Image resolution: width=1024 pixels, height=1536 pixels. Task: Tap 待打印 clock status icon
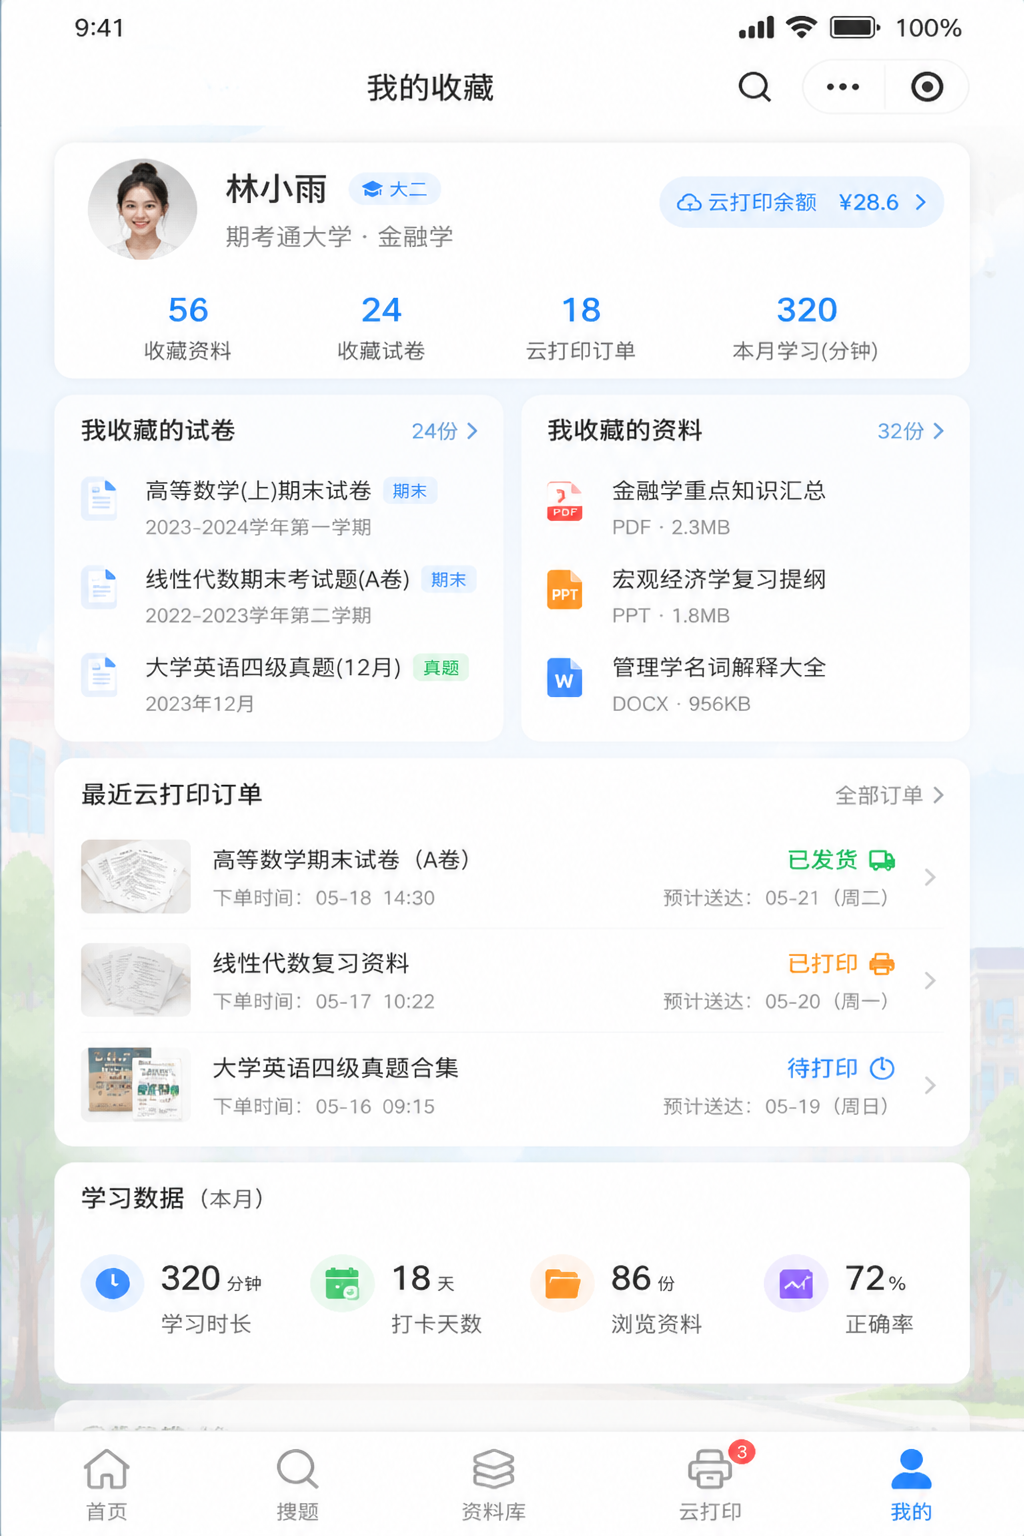click(x=882, y=1068)
